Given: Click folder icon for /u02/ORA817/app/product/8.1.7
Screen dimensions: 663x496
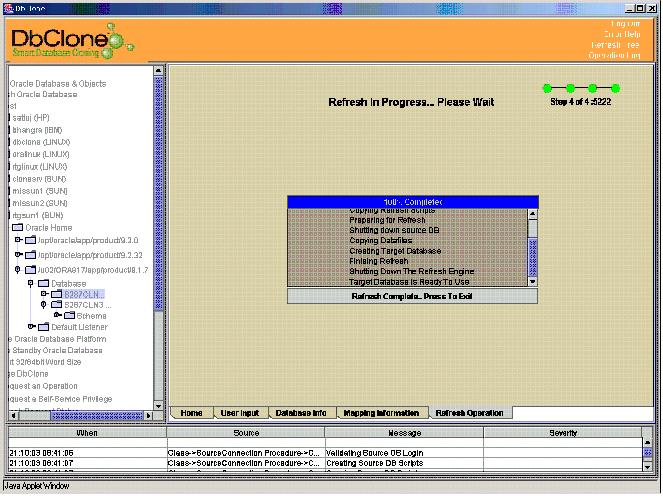Looking at the screenshot, I should (30, 270).
